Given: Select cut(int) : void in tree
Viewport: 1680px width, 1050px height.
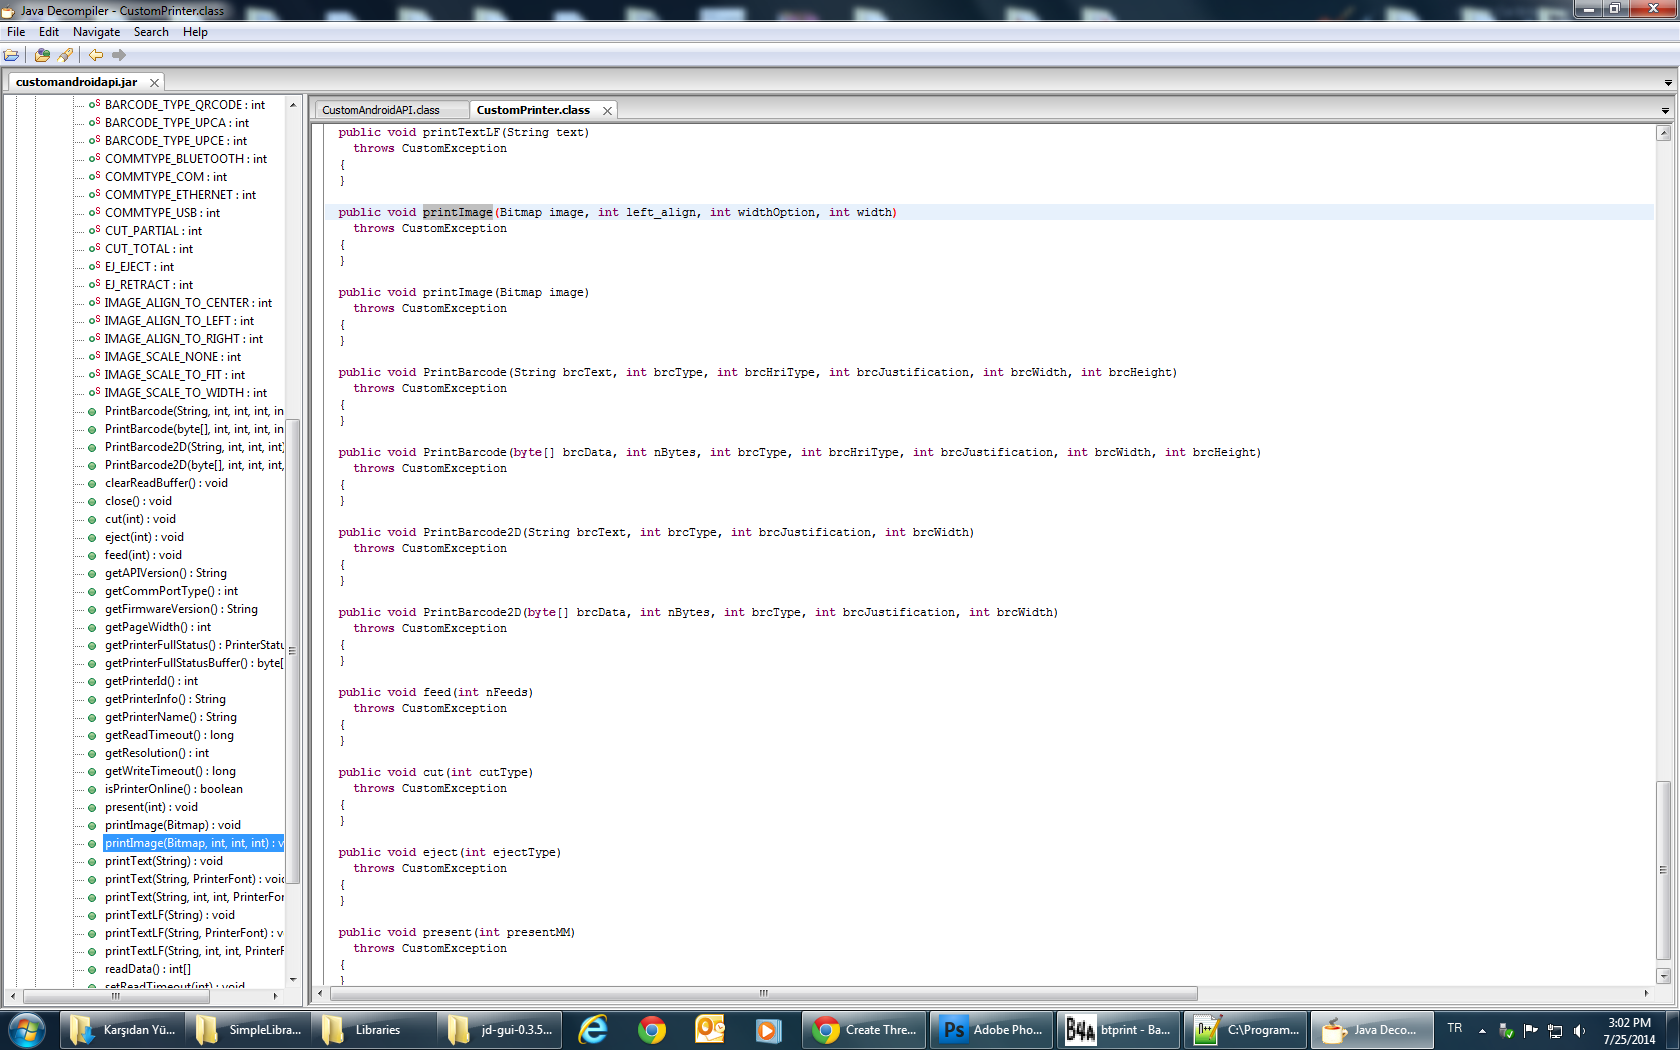Looking at the screenshot, I should 140,519.
